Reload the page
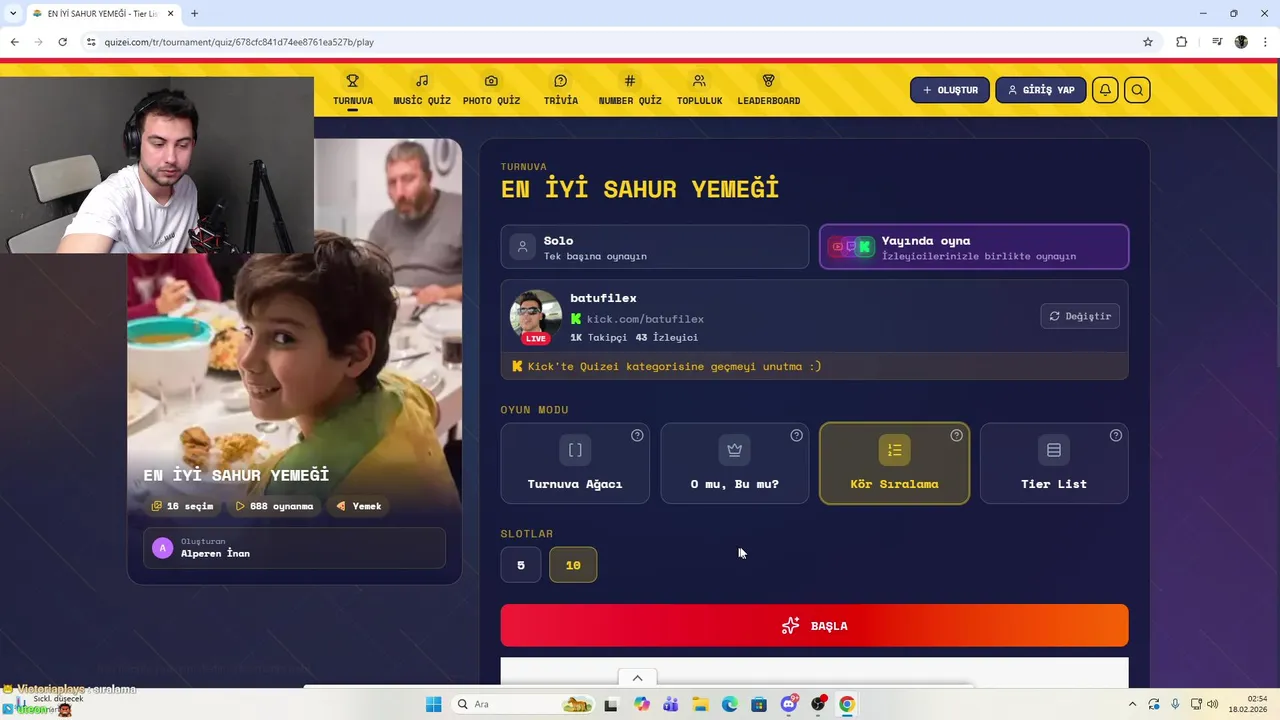Viewport: 1280px width, 720px height. pyautogui.click(x=62, y=42)
